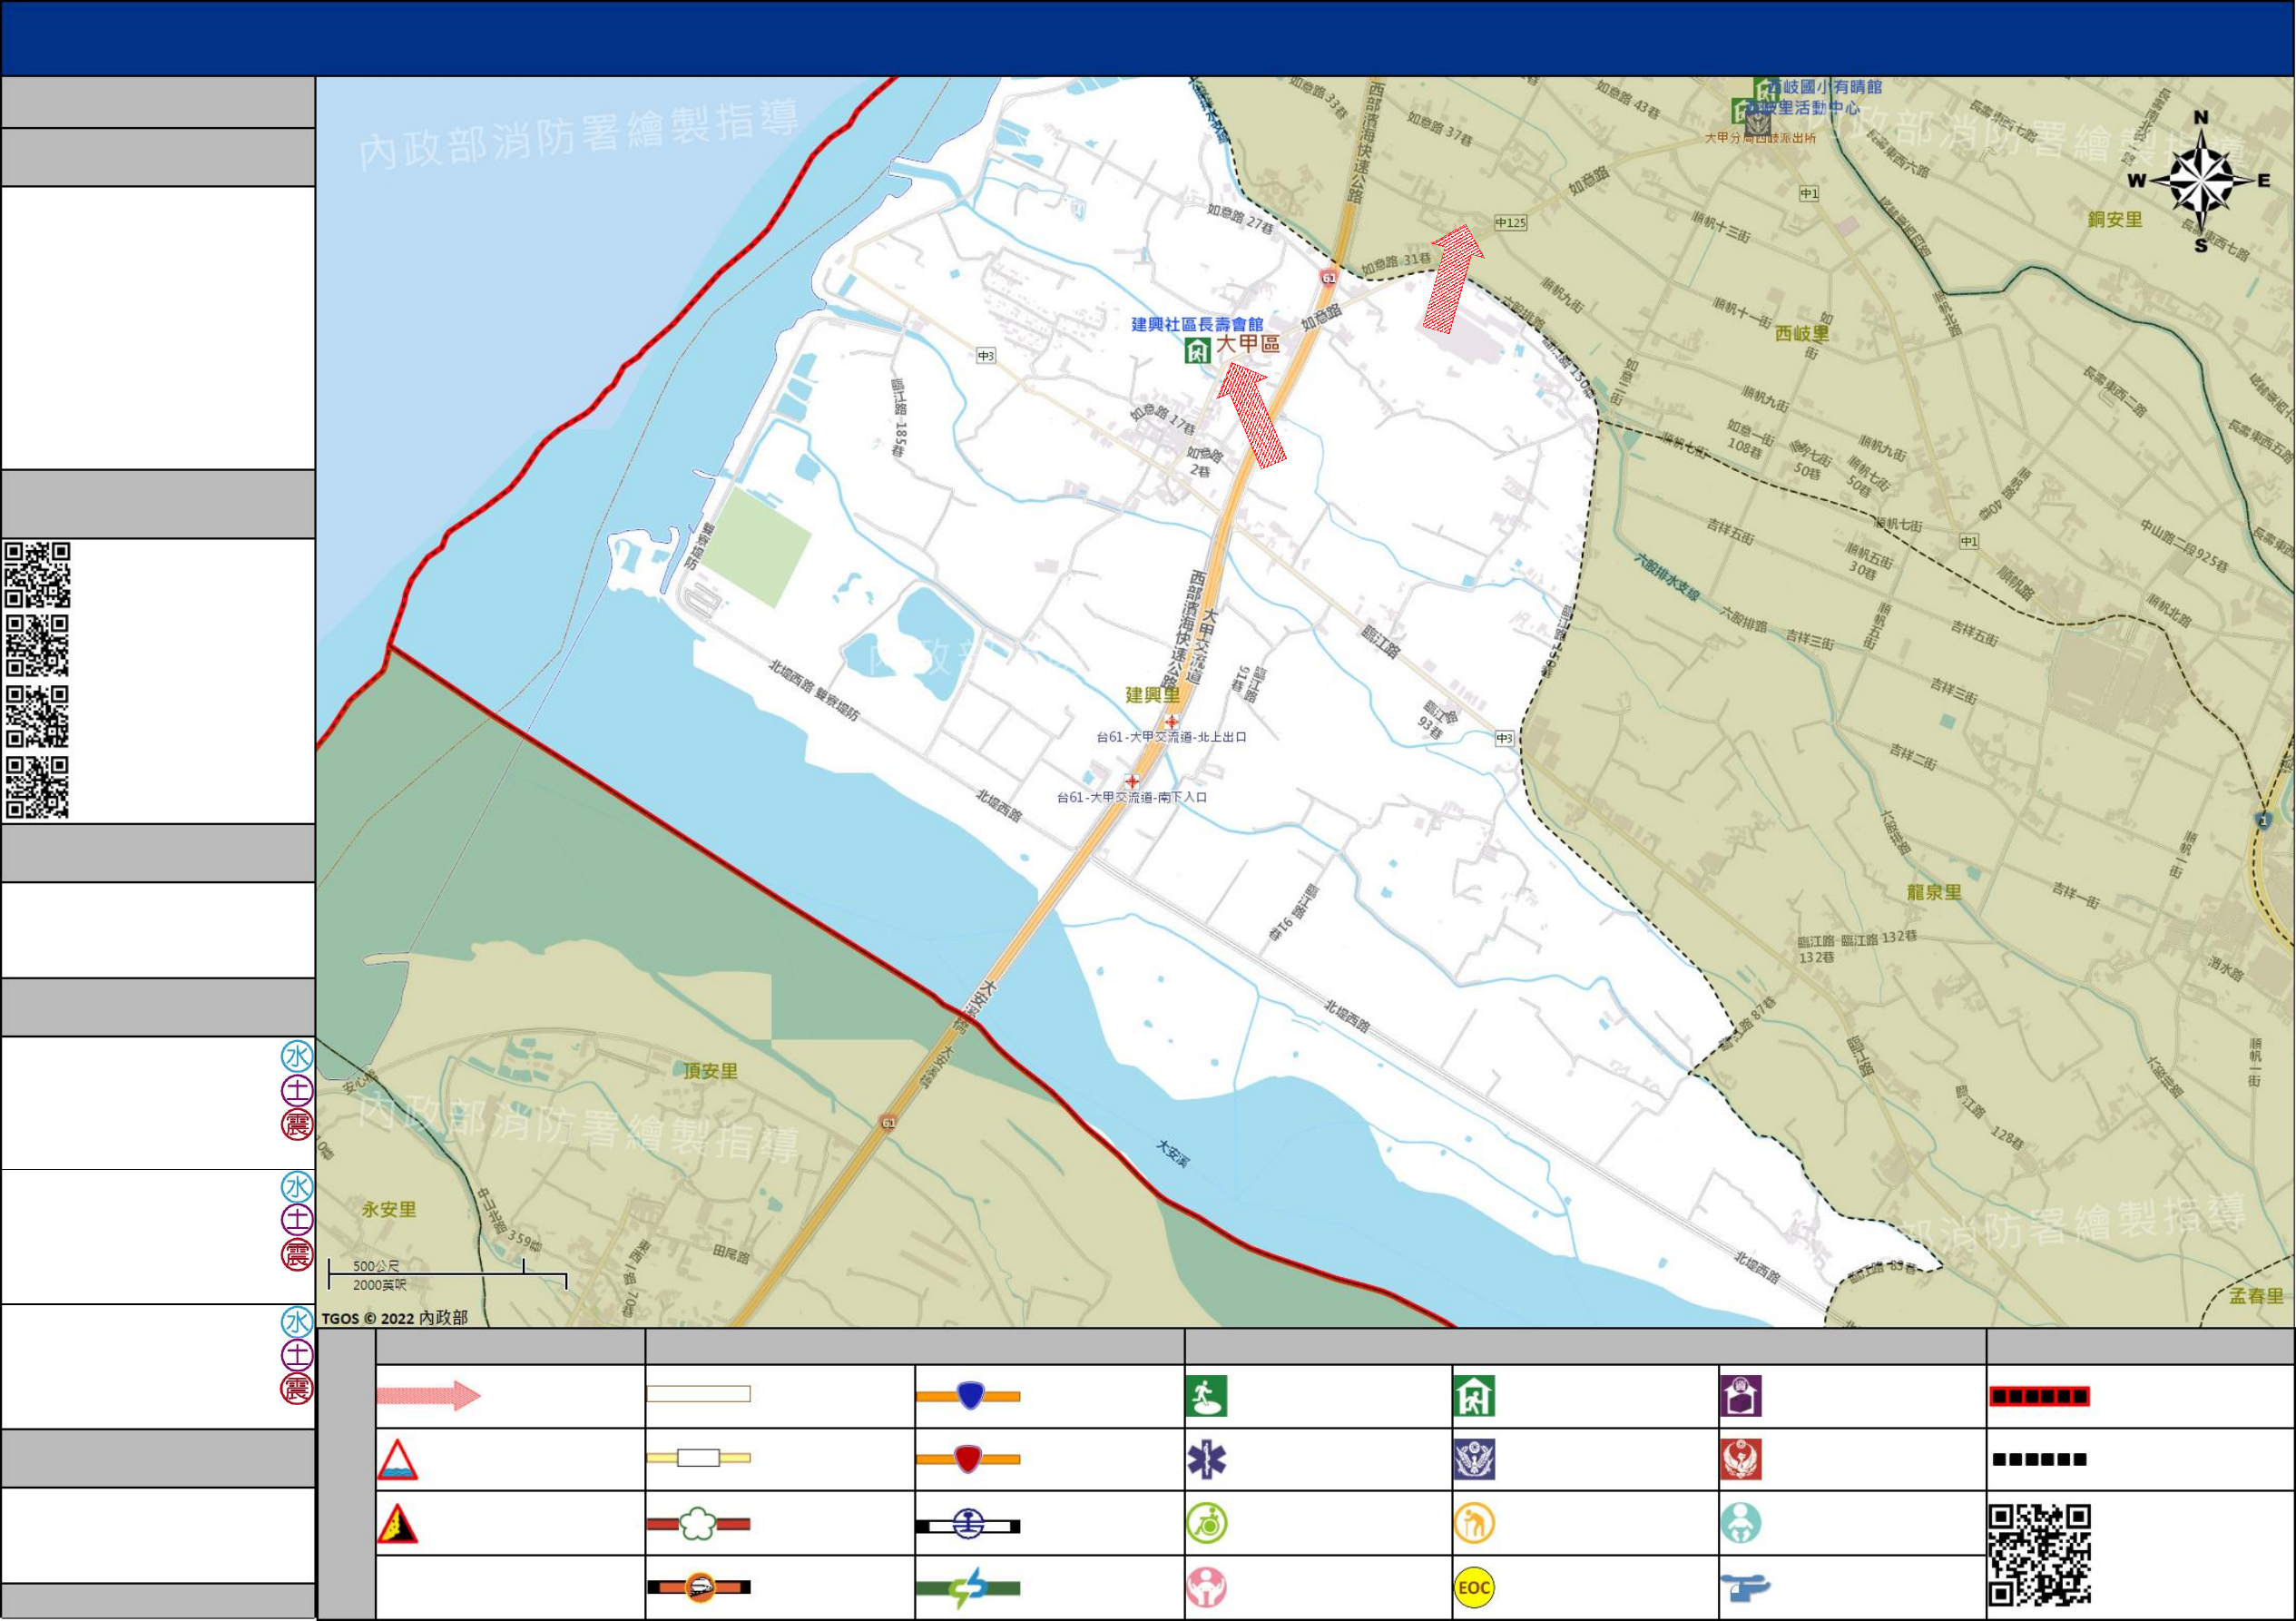Image resolution: width=2296 pixels, height=1621 pixels.
Task: Click the high-speed rail train legend symbol
Action: tap(698, 1587)
